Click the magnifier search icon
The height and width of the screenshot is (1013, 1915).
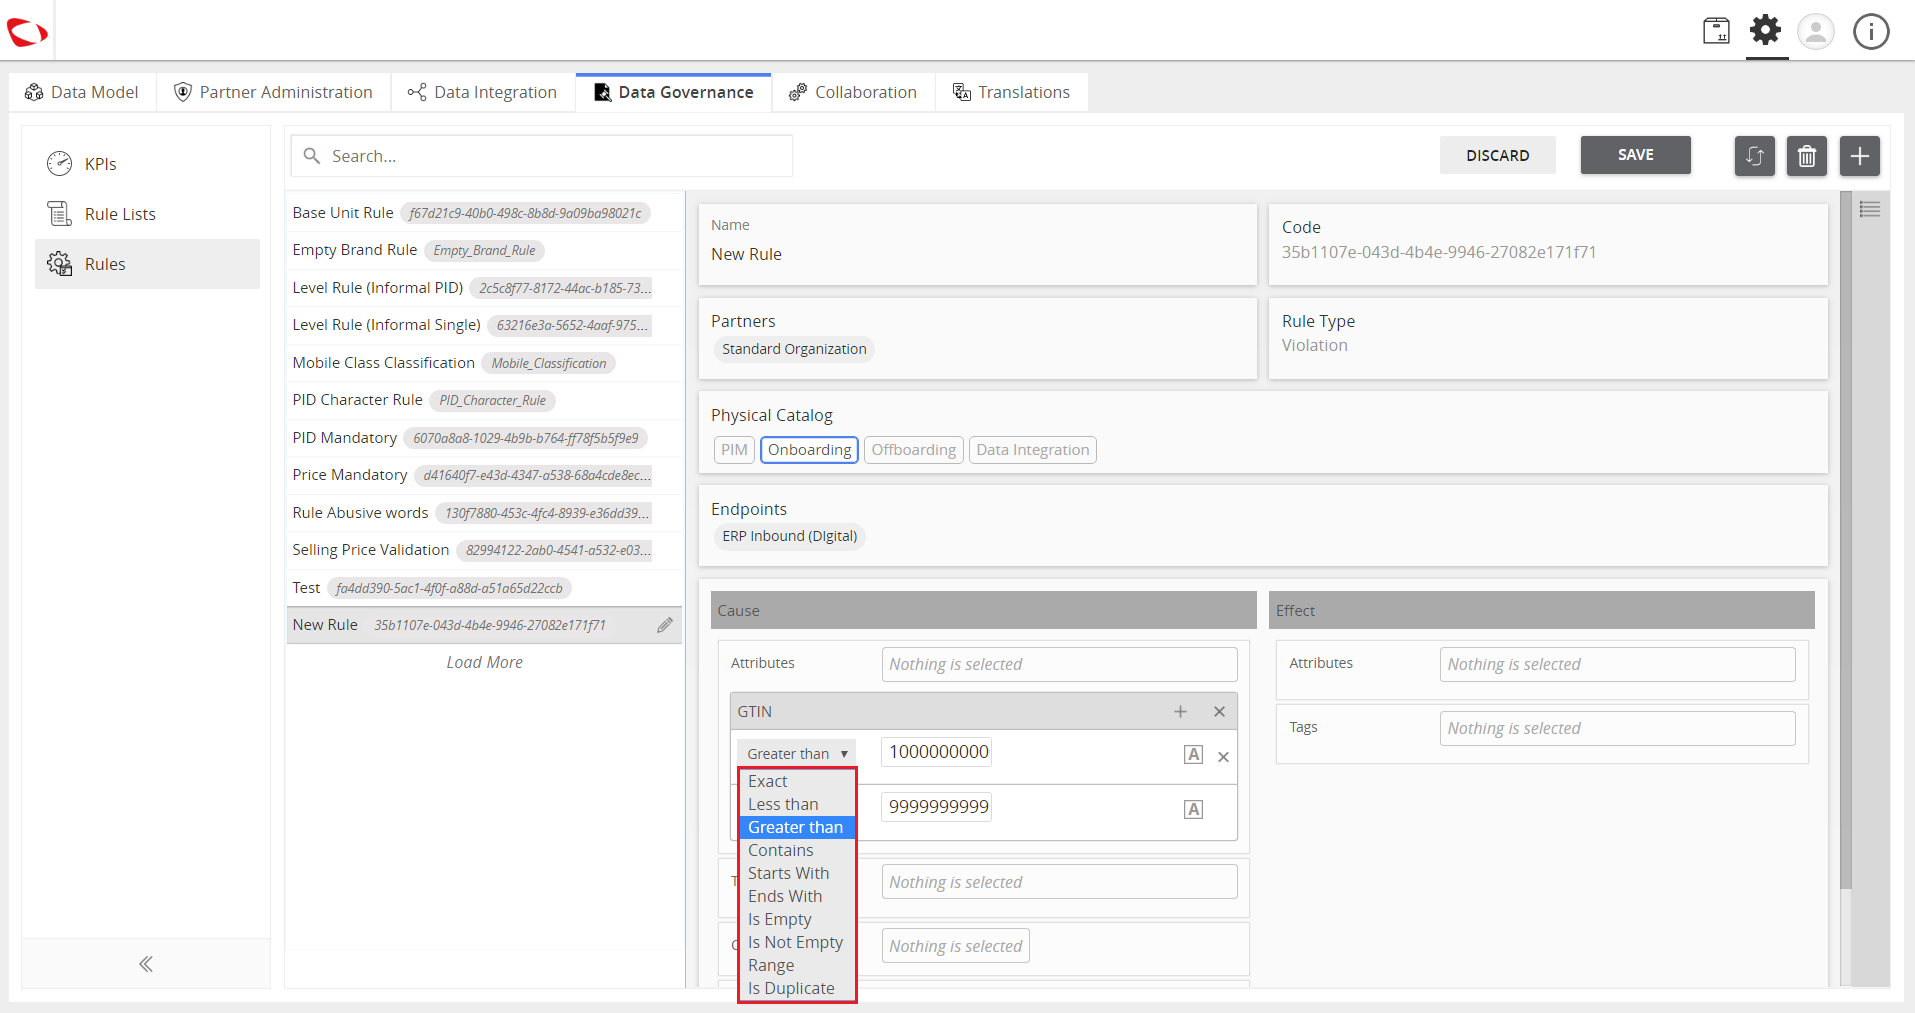pyautogui.click(x=312, y=156)
